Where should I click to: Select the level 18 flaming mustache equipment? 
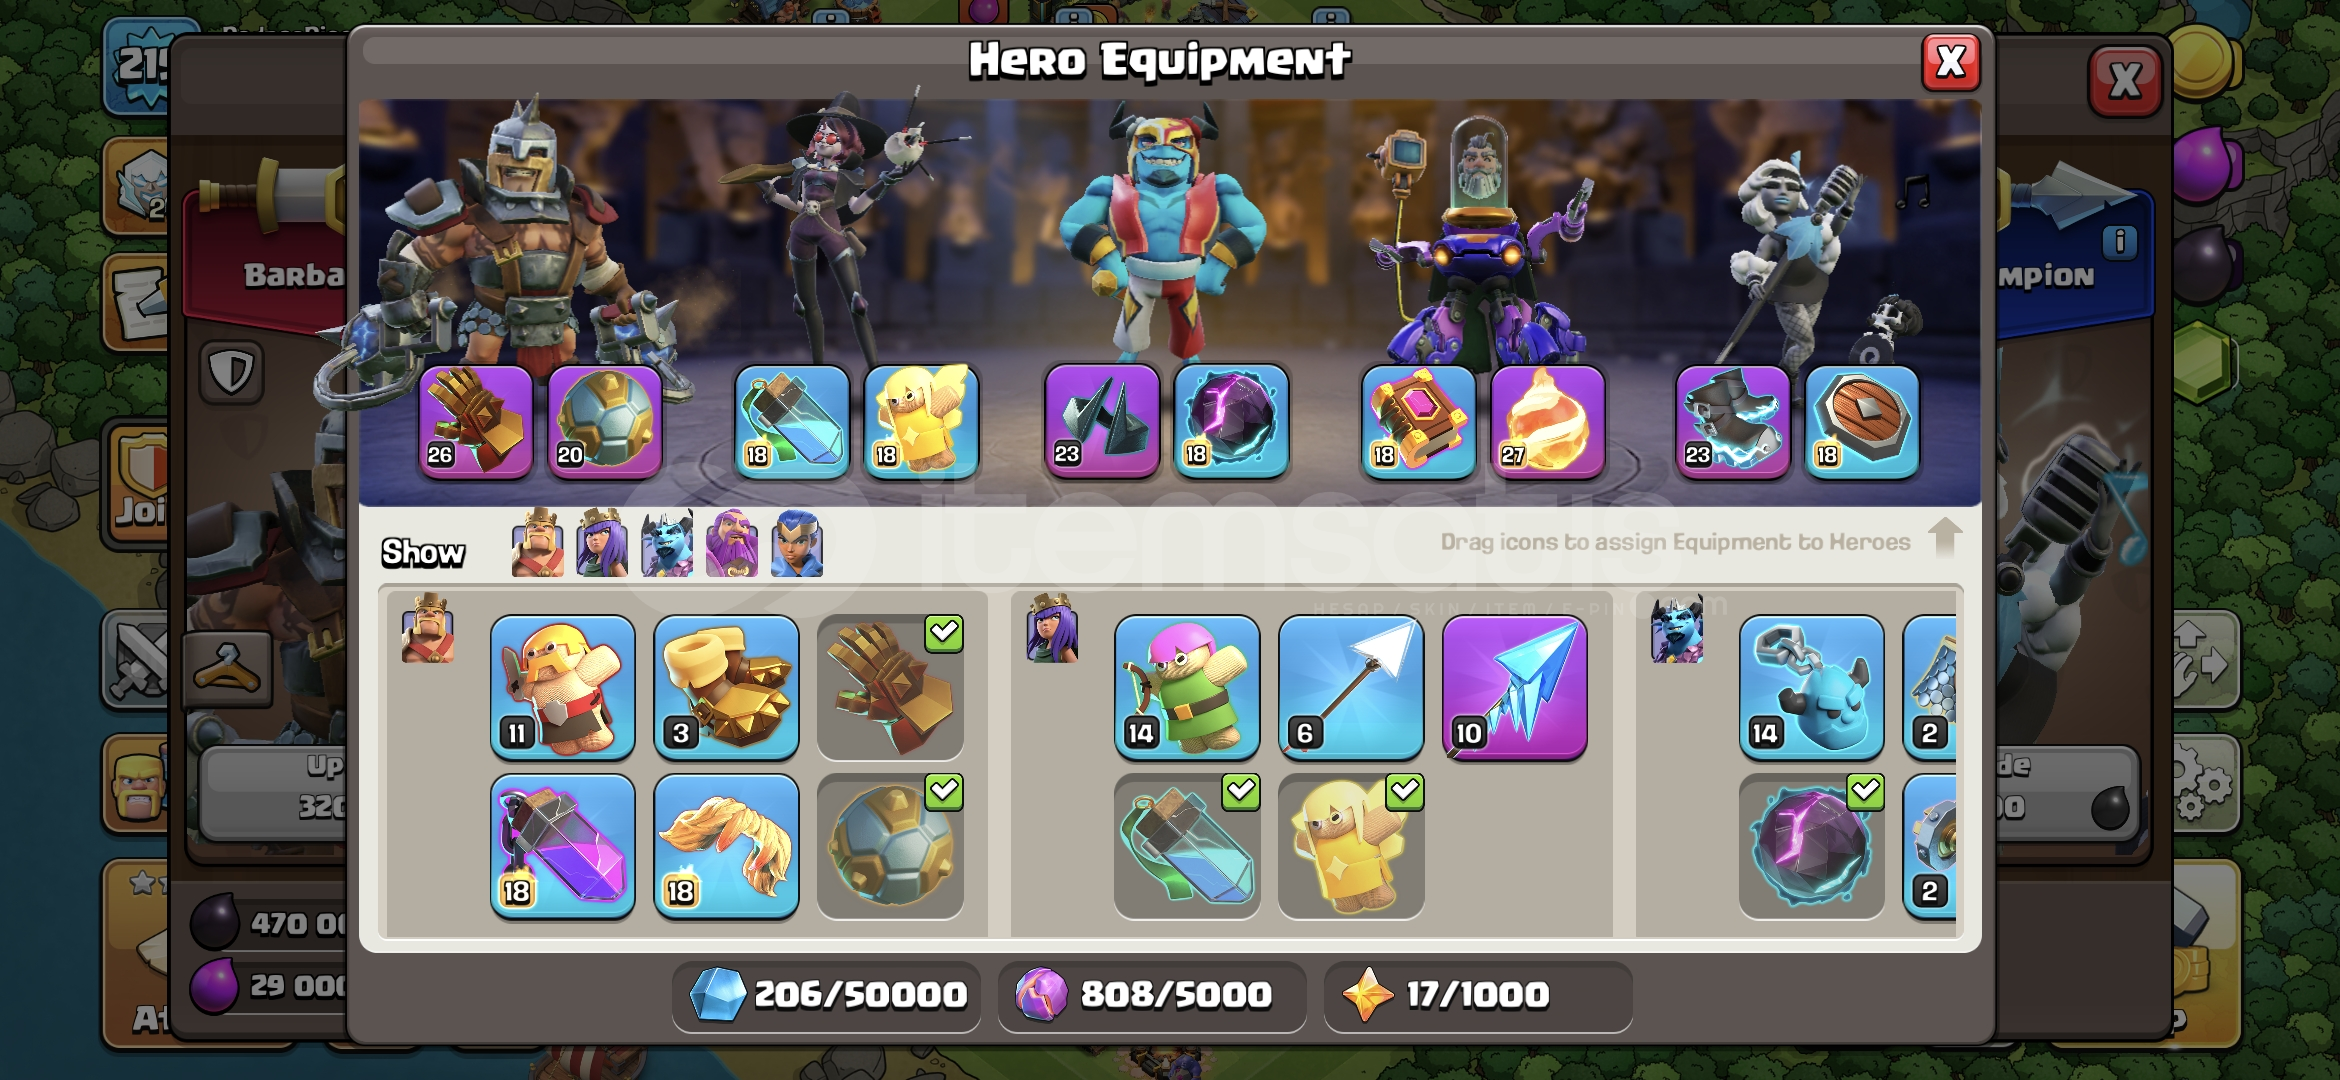tap(727, 846)
